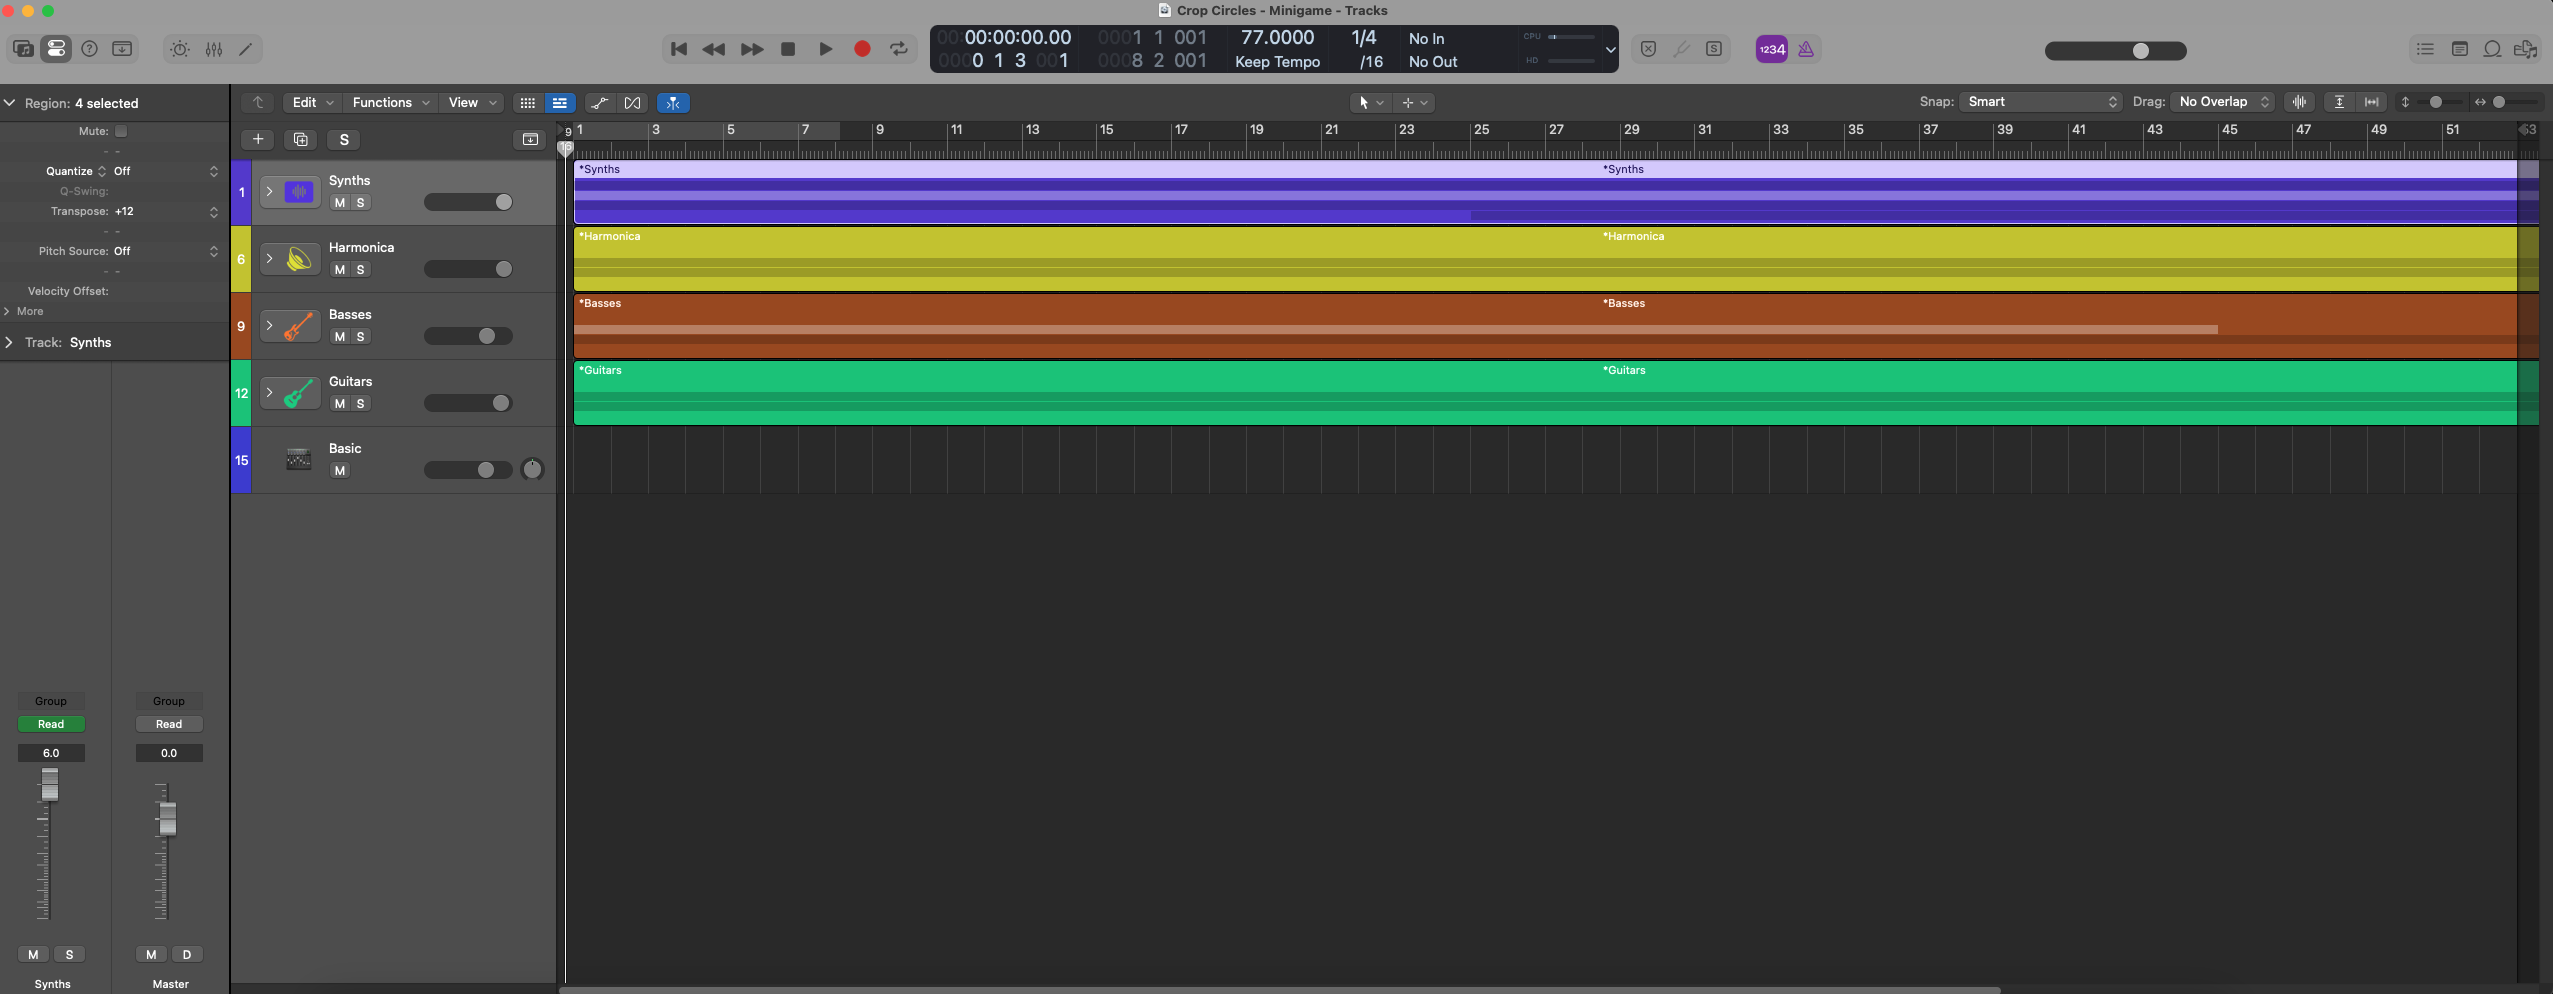Open the Snap Smart dropdown
This screenshot has width=2553, height=994.
(2041, 102)
